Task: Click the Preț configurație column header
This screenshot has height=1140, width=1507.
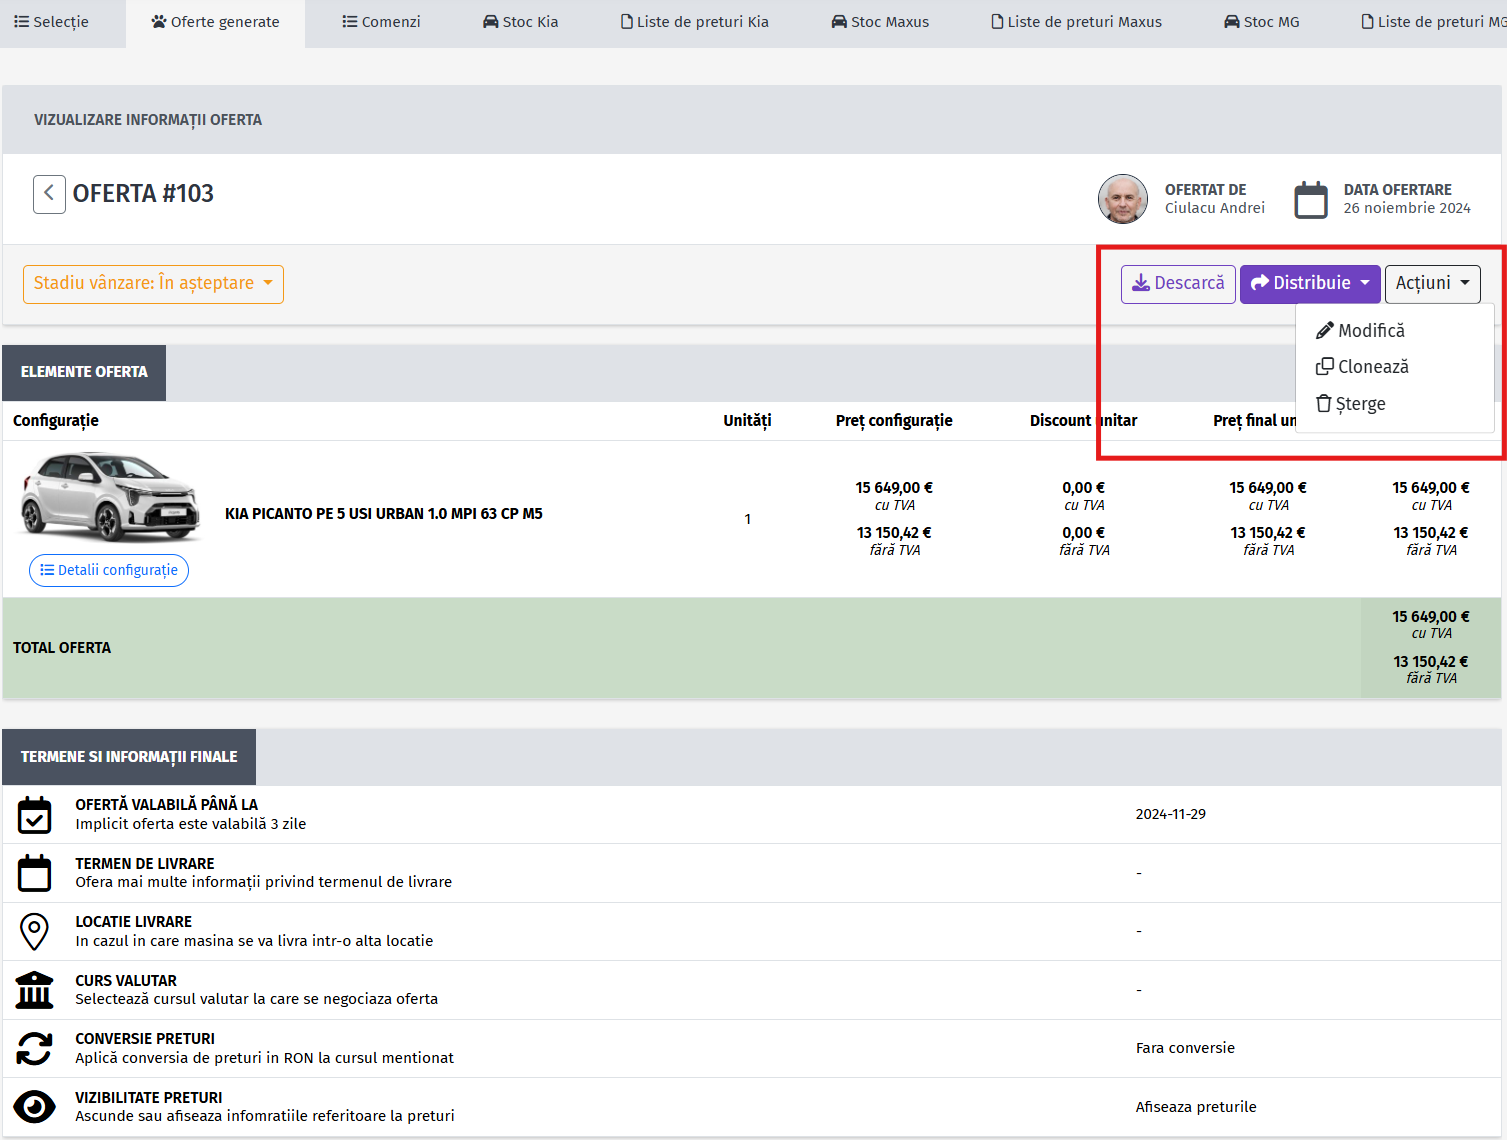Action: coord(894,421)
